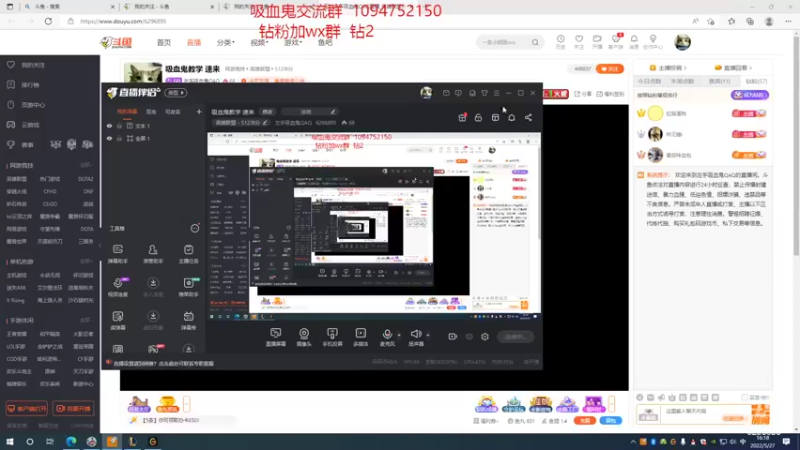
Task: Toggle the lock on 文本 1 layer
Action: [119, 126]
